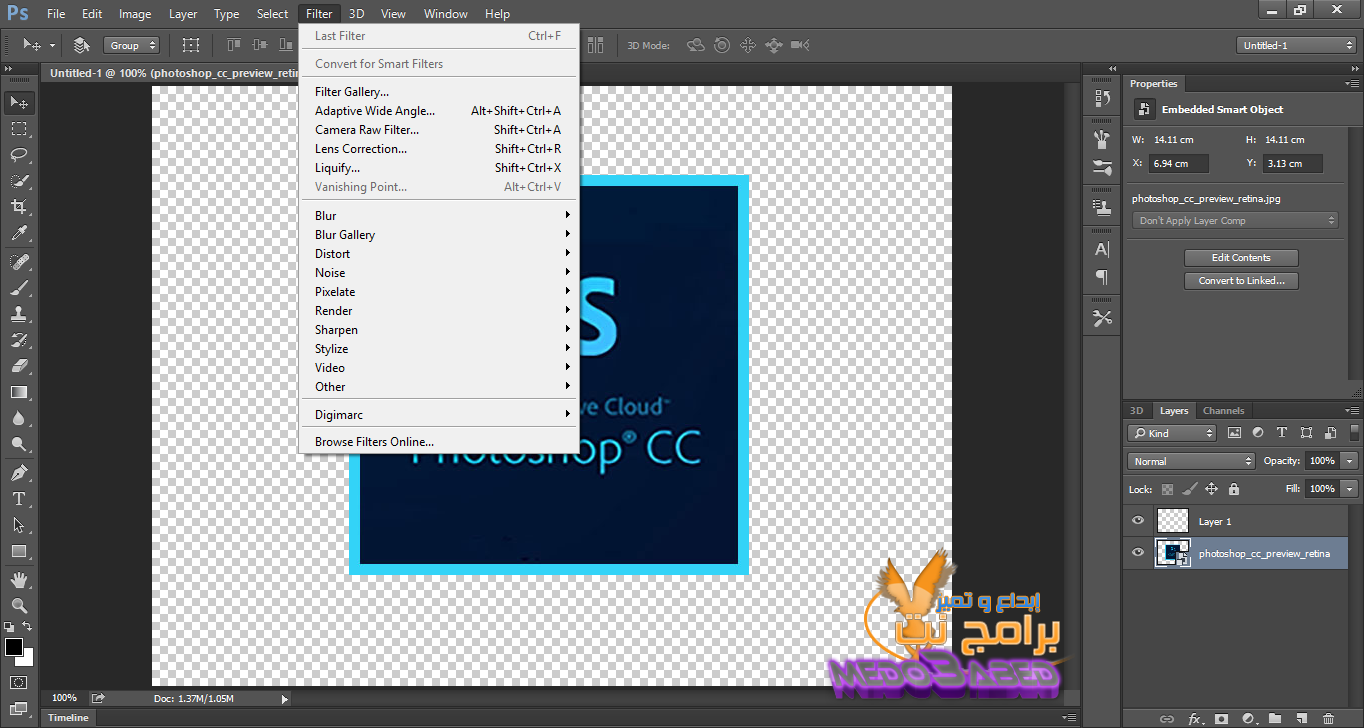This screenshot has height=728, width=1364.
Task: Hide Layer 1 with its eye icon
Action: pyautogui.click(x=1137, y=521)
